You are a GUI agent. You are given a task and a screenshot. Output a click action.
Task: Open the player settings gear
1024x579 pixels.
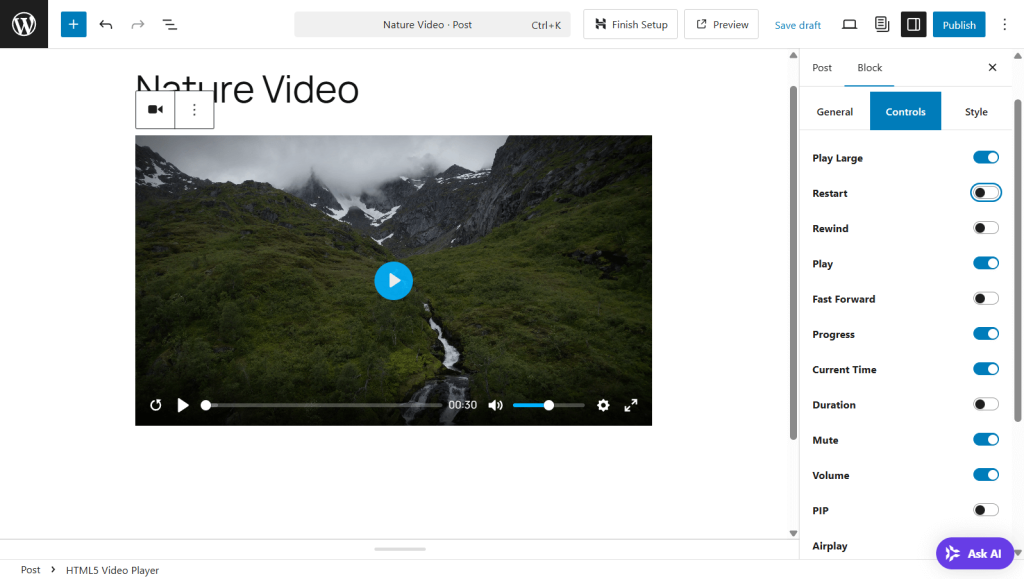[603, 405]
